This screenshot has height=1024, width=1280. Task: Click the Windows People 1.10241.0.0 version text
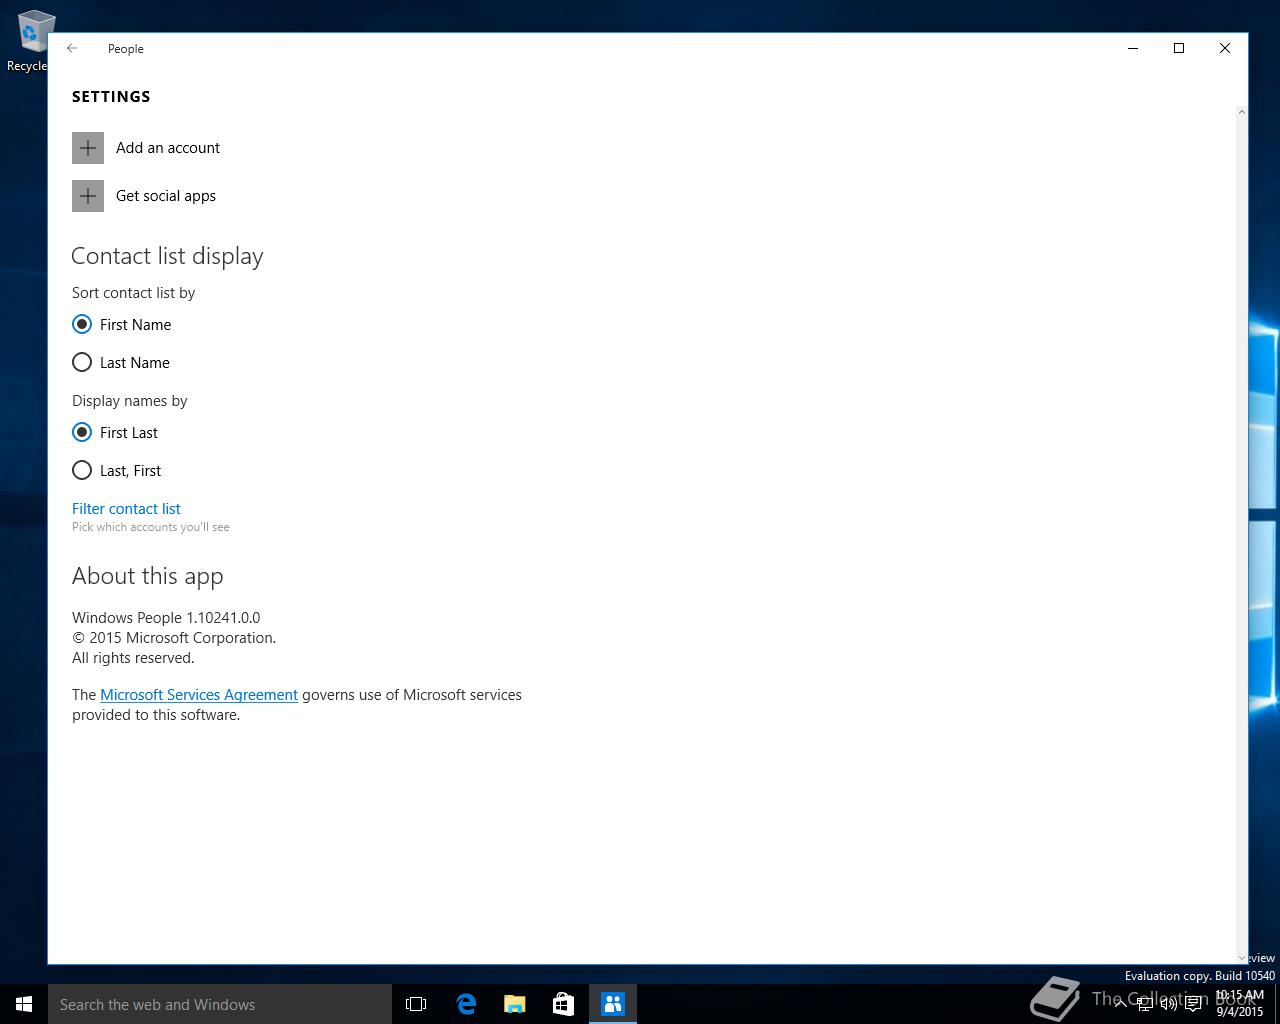[x=166, y=617]
